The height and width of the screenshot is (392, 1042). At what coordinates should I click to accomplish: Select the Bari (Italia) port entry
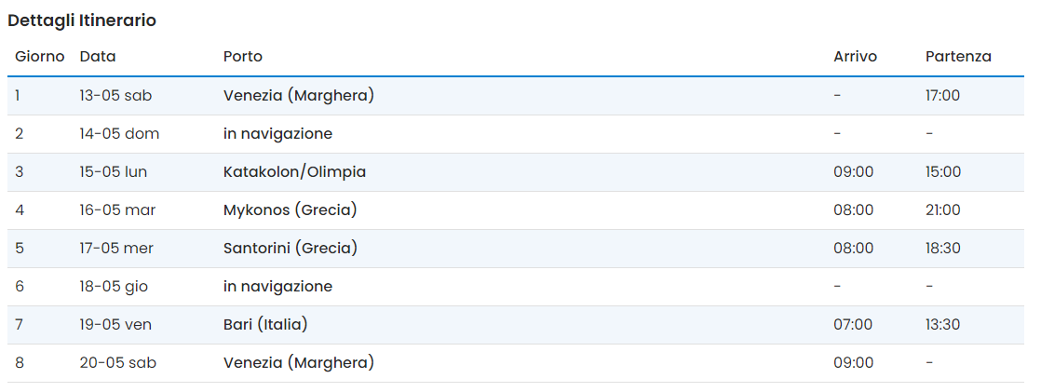click(266, 325)
